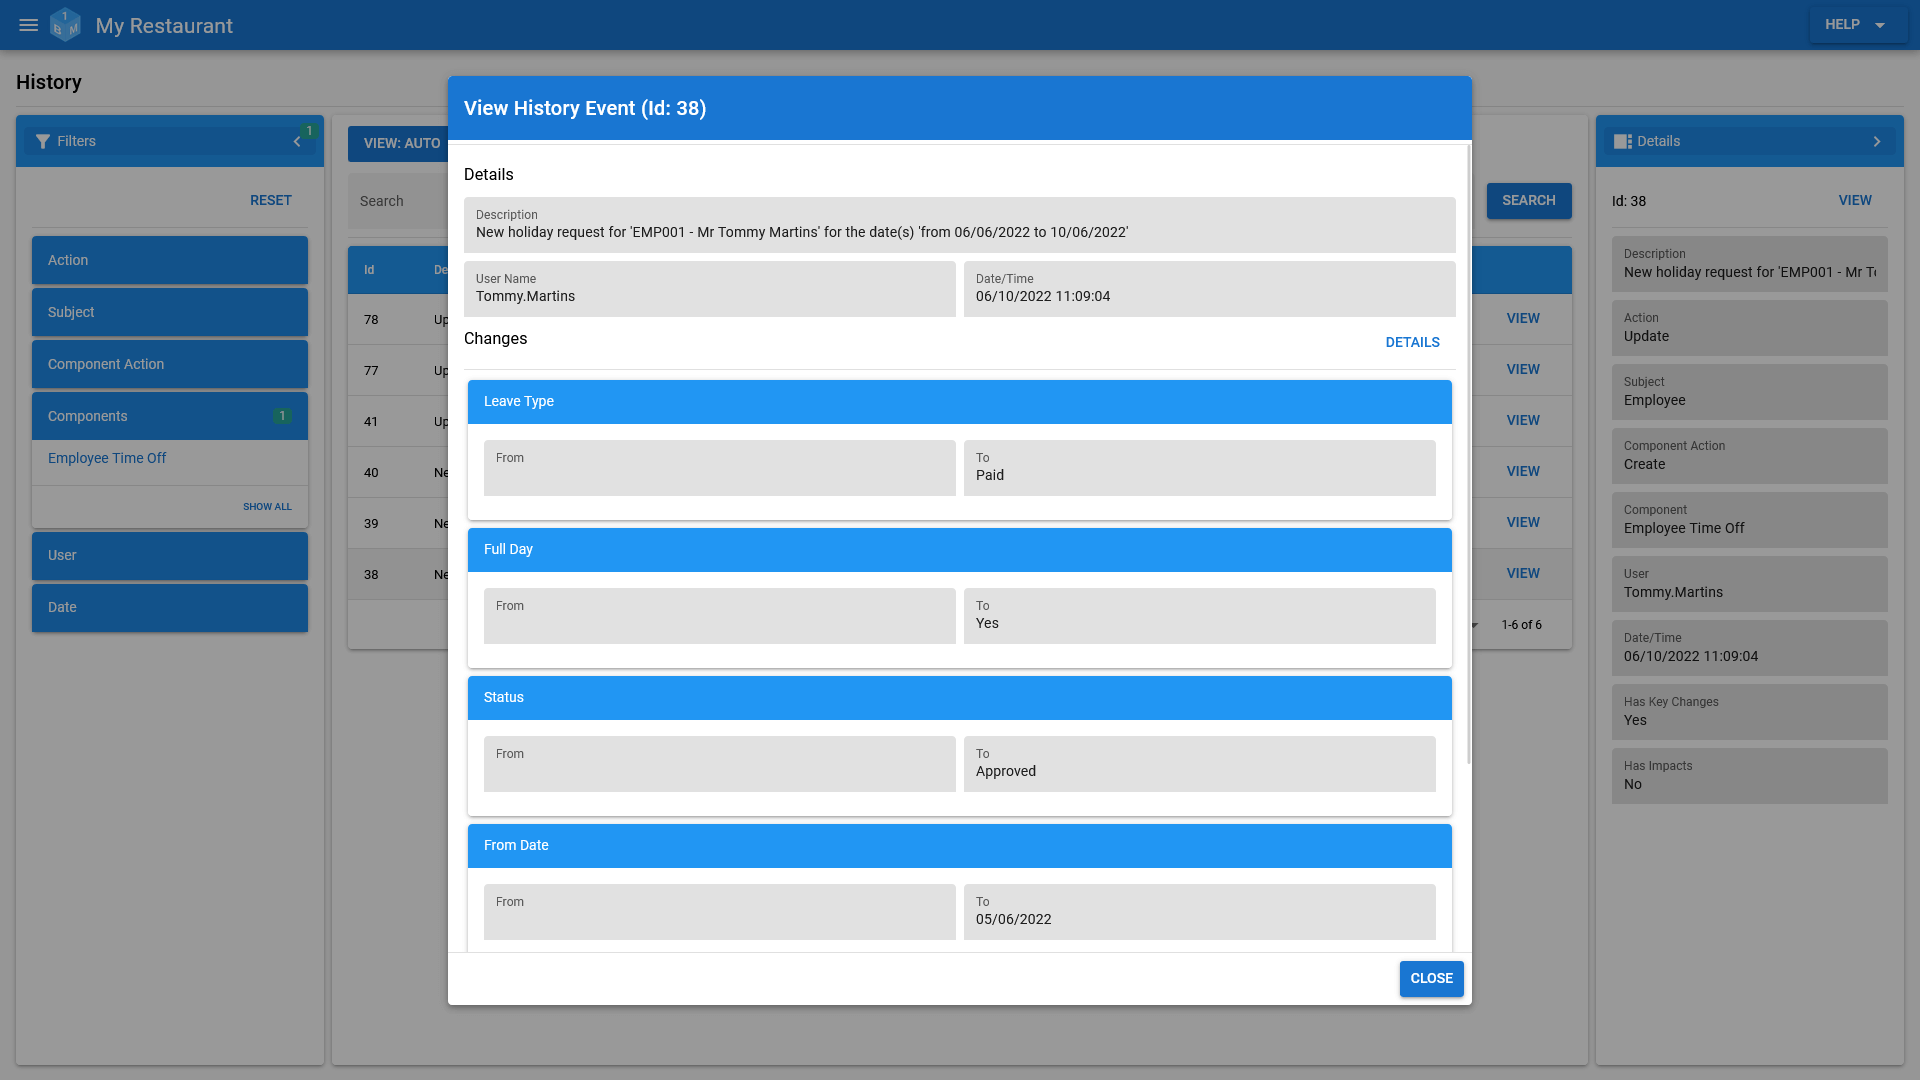The image size is (1920, 1080).
Task: Click the History page heading
Action: click(49, 83)
